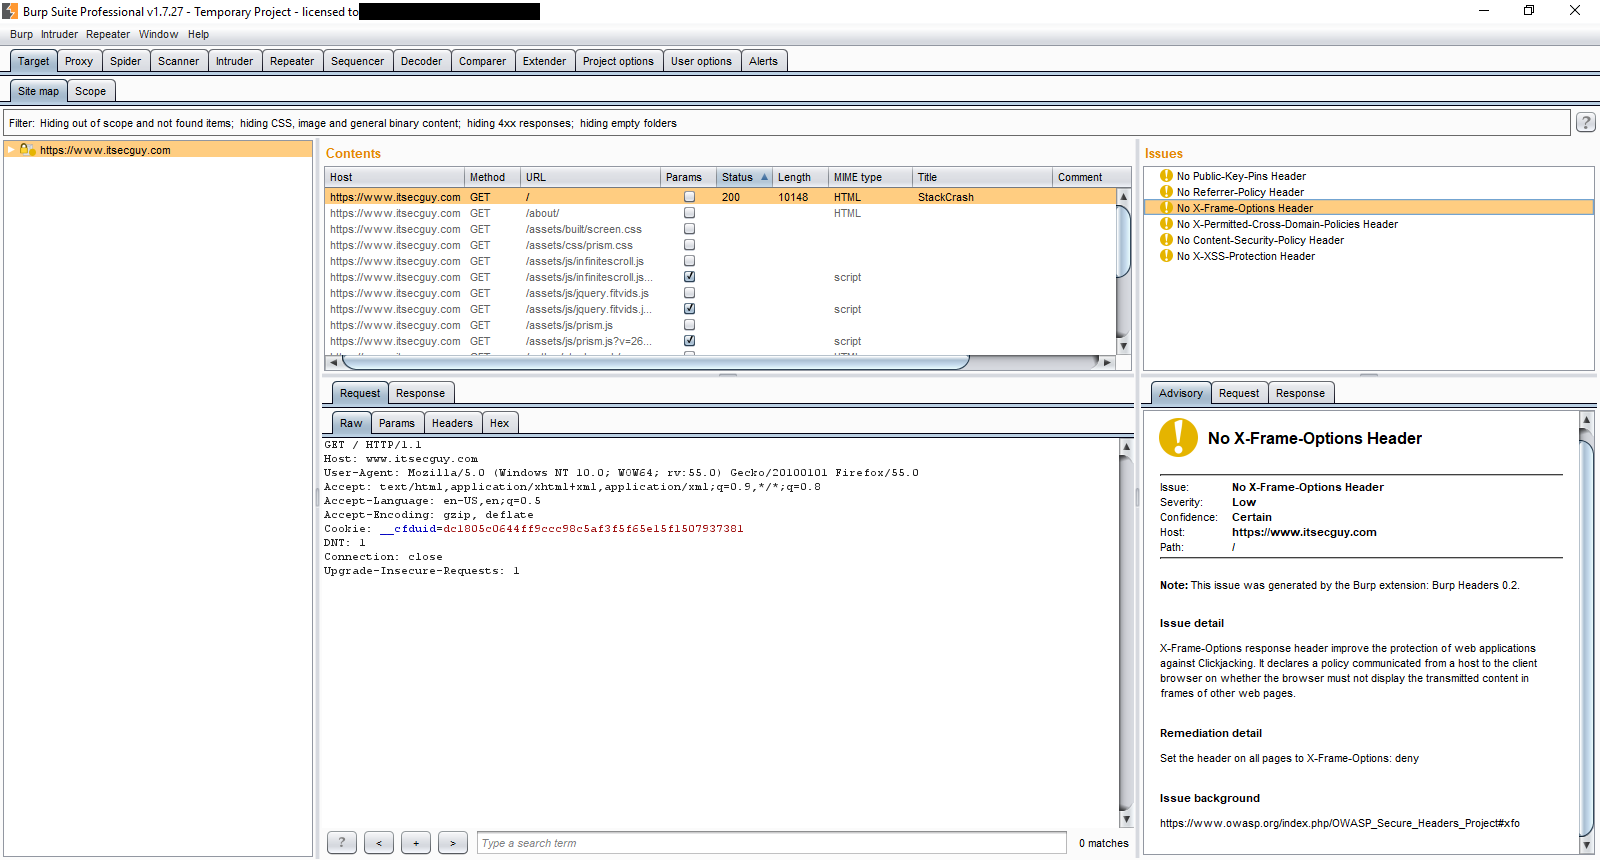Show the Response tab under Contents
The image size is (1600, 860).
point(420,393)
